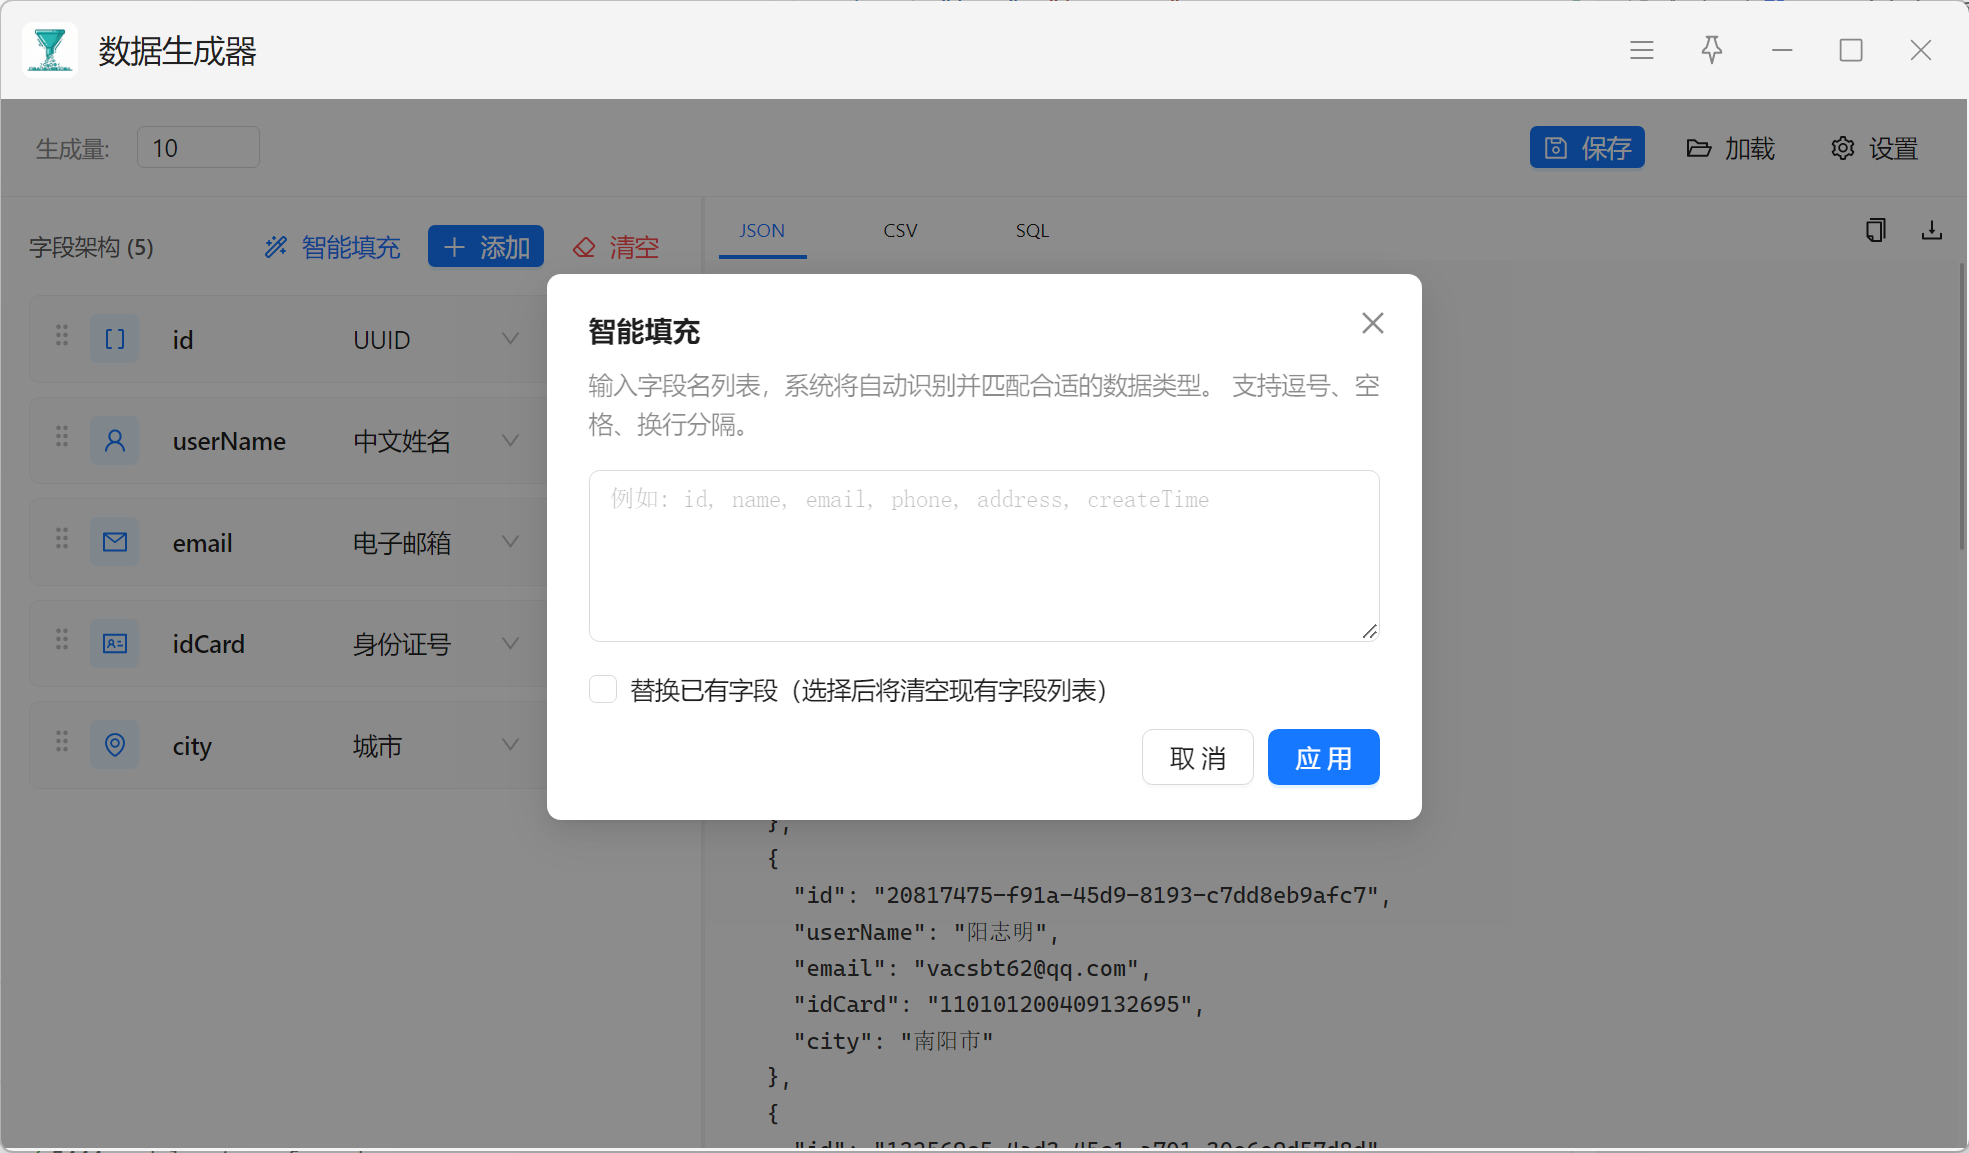Switch to the SQL tab

coord(1032,231)
